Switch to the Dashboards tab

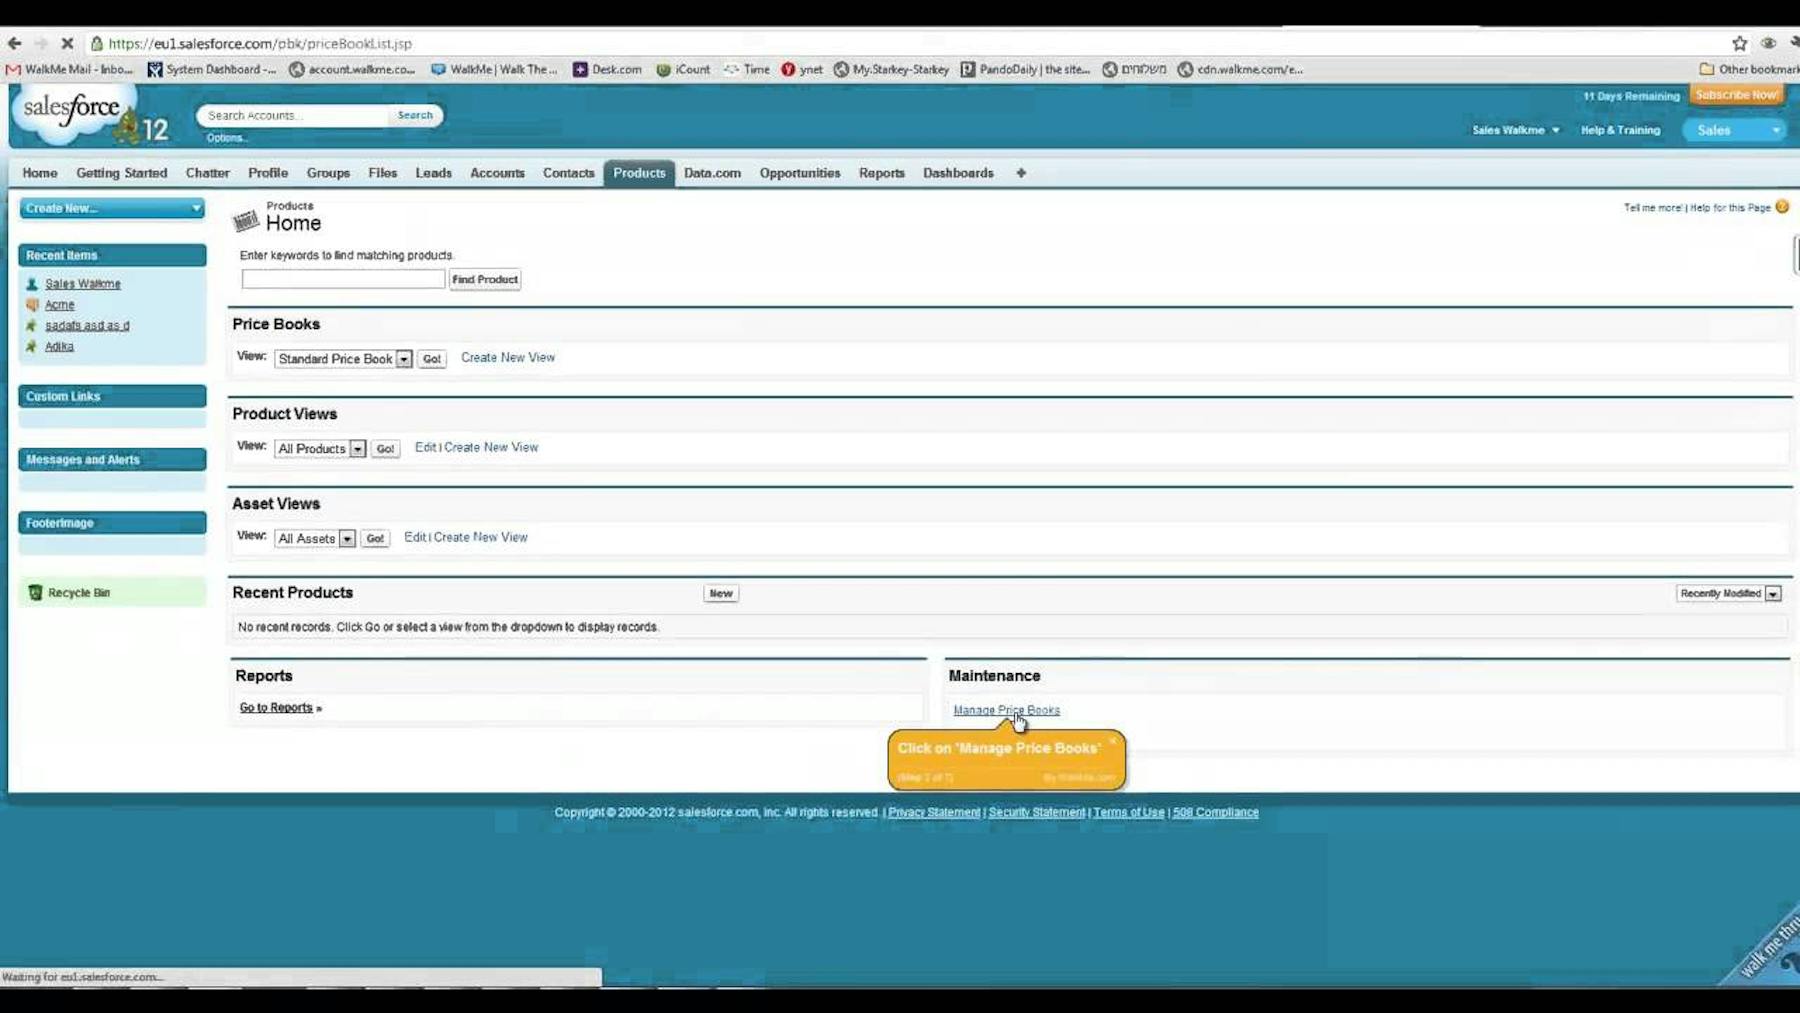[x=958, y=173]
